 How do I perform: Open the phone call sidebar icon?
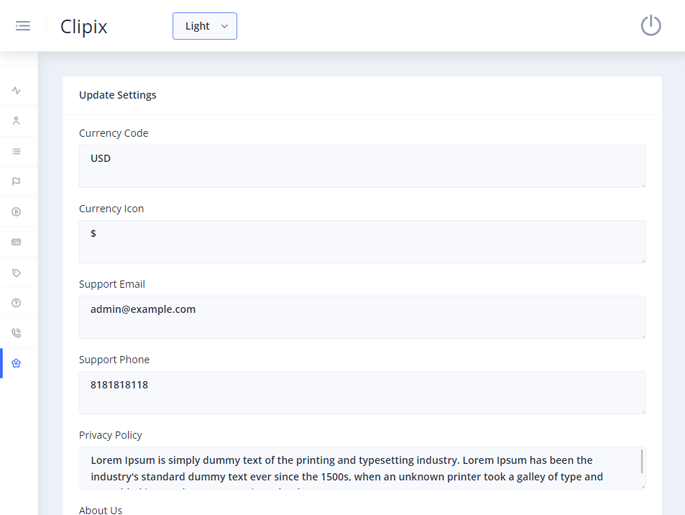tap(16, 333)
